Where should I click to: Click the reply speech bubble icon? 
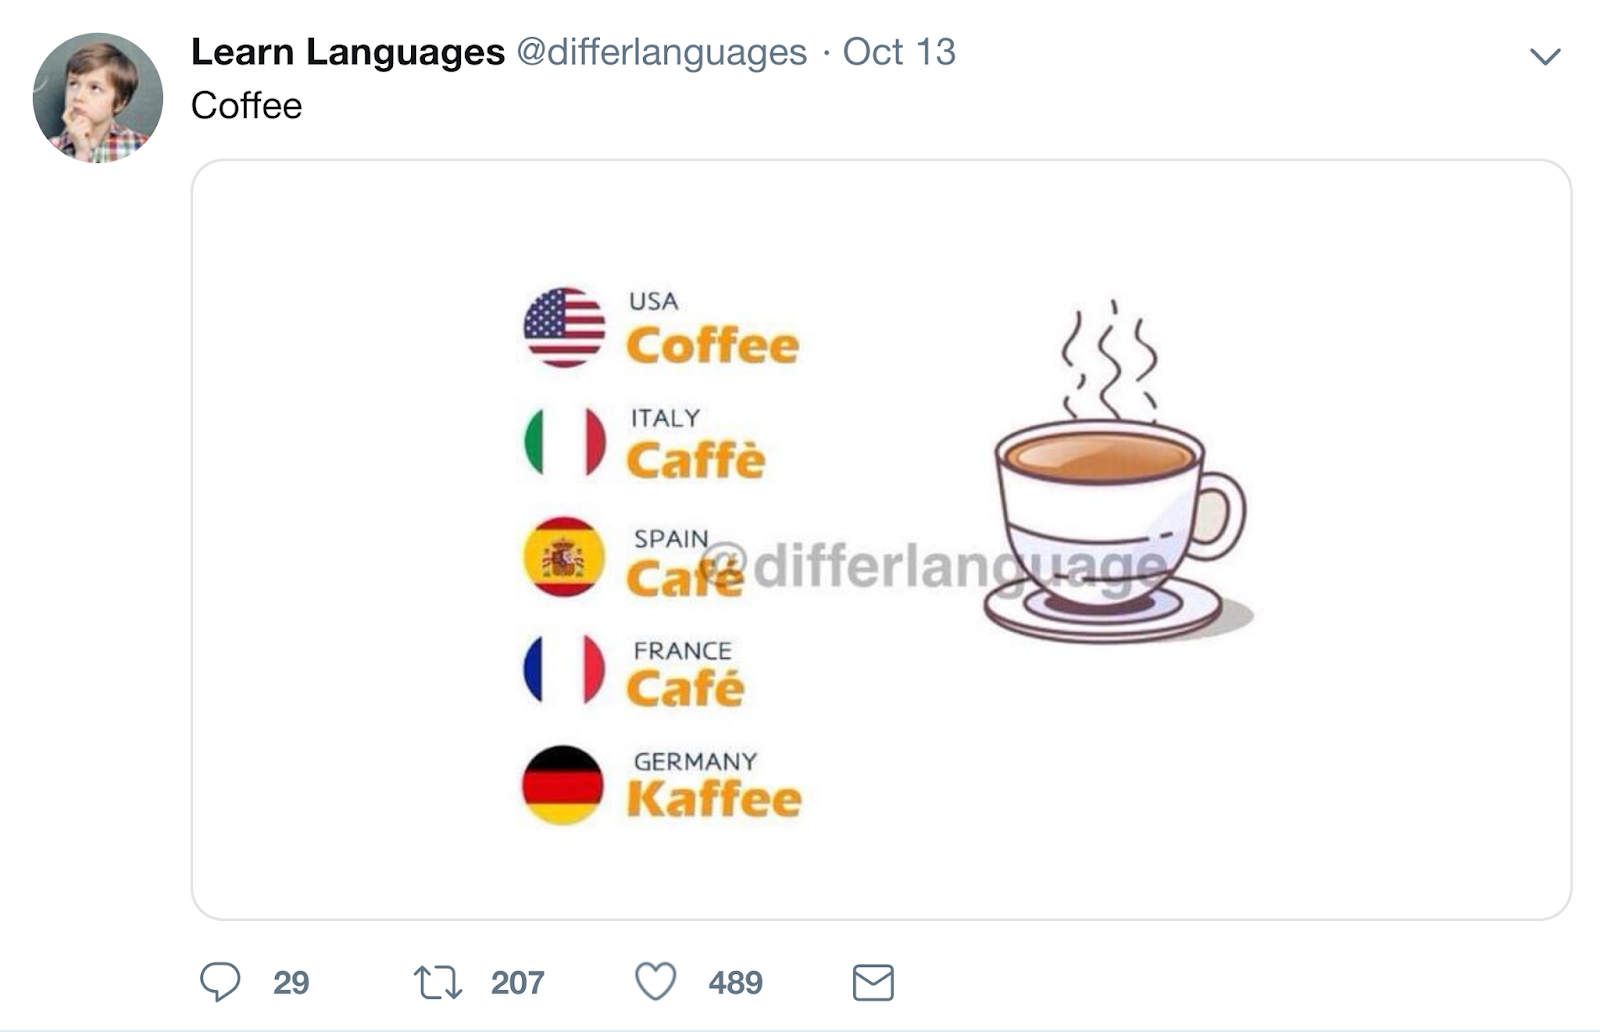click(220, 982)
